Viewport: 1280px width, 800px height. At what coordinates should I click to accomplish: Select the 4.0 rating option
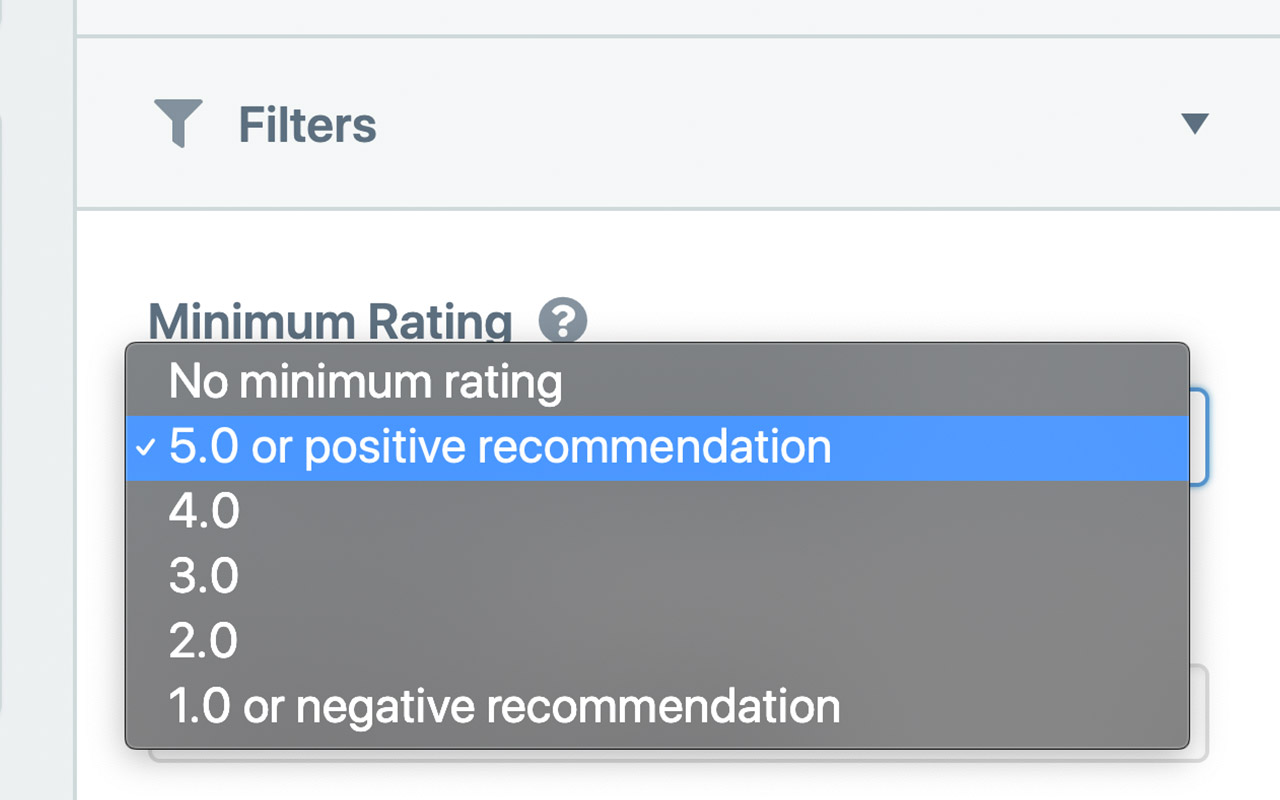pos(204,510)
